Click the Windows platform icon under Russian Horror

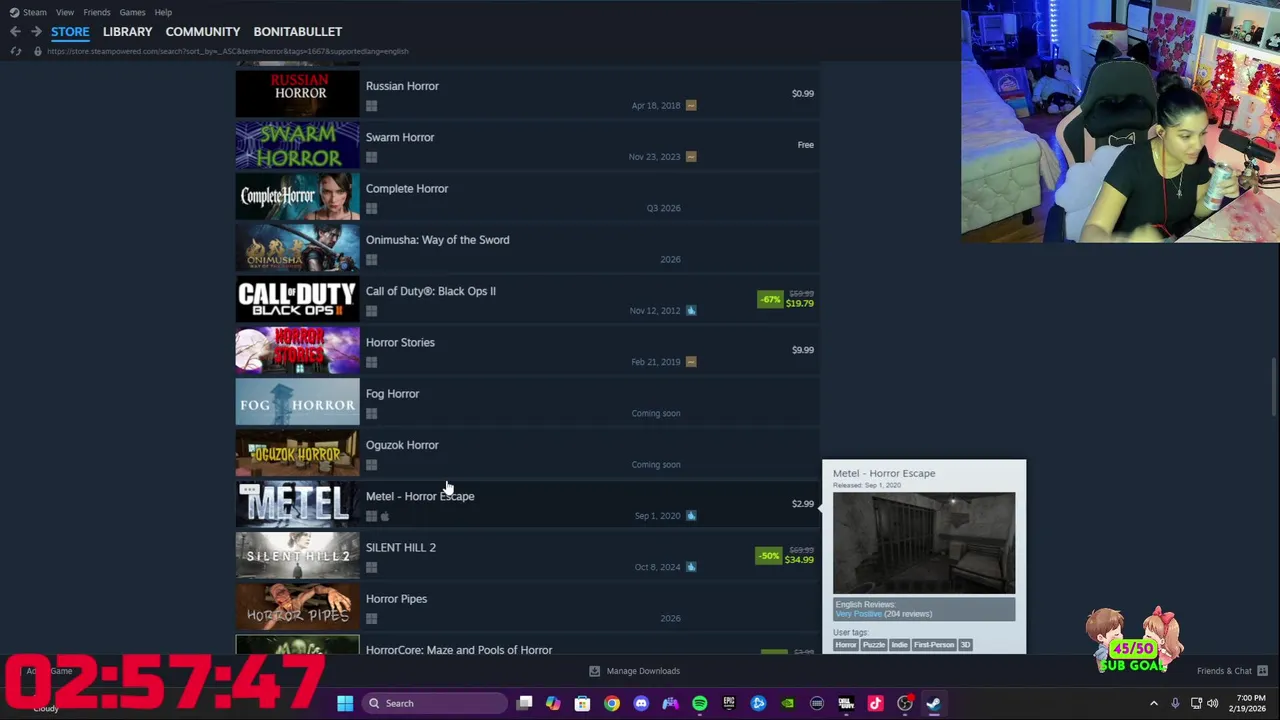(x=371, y=105)
